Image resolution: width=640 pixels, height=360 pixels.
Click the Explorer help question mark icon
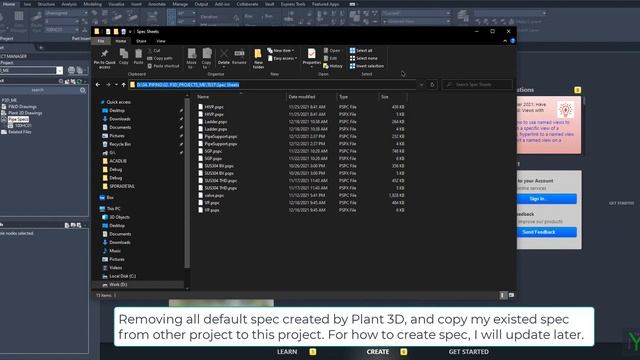pyautogui.click(x=513, y=41)
